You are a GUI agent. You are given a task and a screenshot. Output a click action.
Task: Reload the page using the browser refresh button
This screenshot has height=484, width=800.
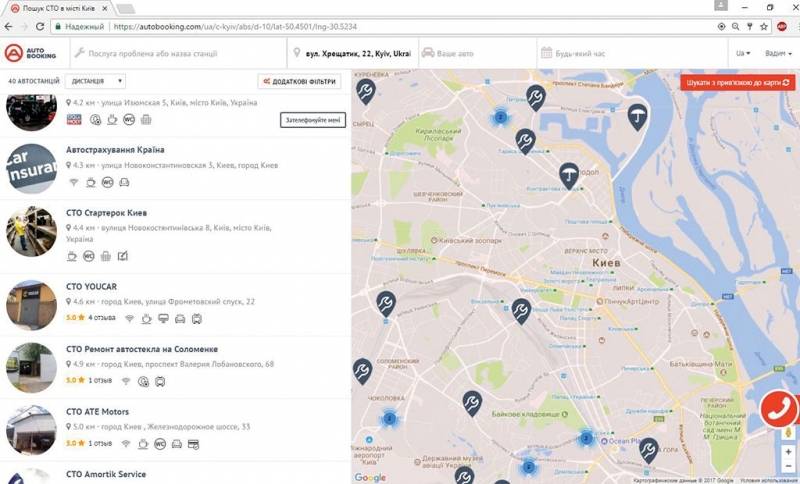(40, 27)
